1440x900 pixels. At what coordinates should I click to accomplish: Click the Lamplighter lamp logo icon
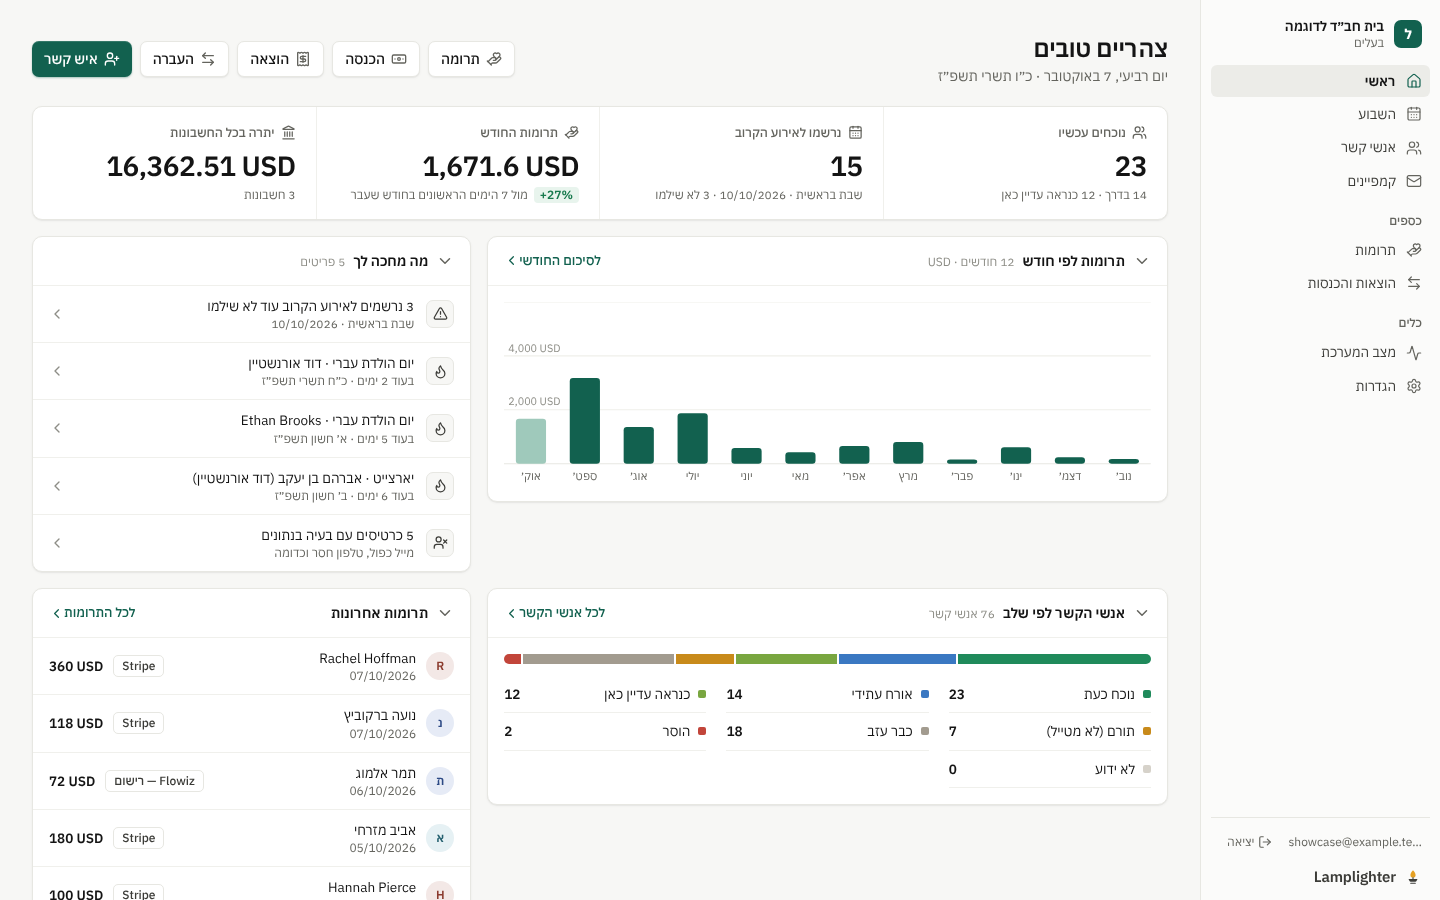pyautogui.click(x=1413, y=877)
